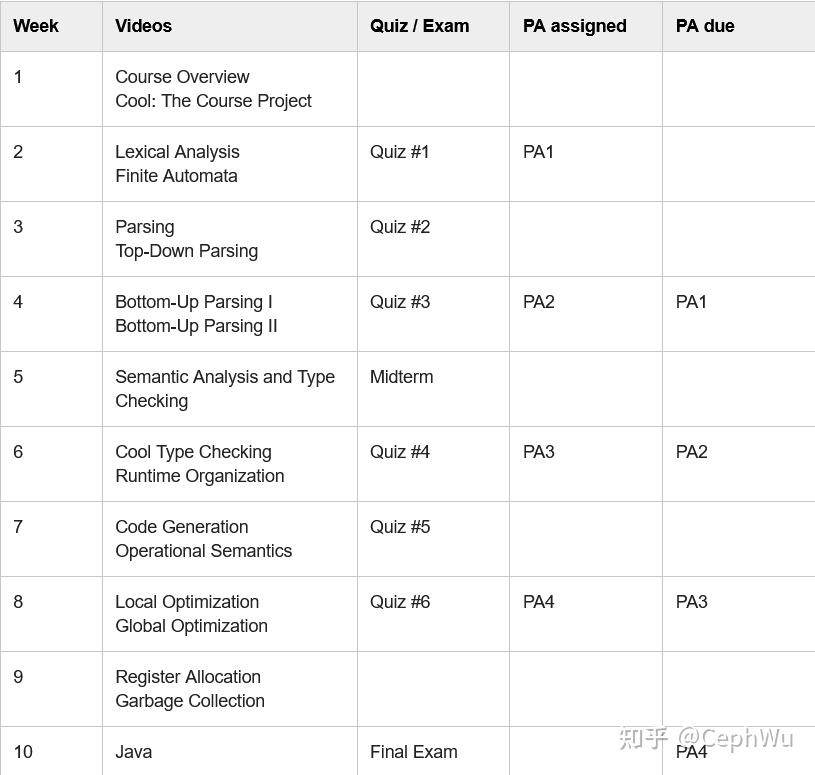
Task: Select Semantic Analysis and Type Checking text
Action: 224,388
